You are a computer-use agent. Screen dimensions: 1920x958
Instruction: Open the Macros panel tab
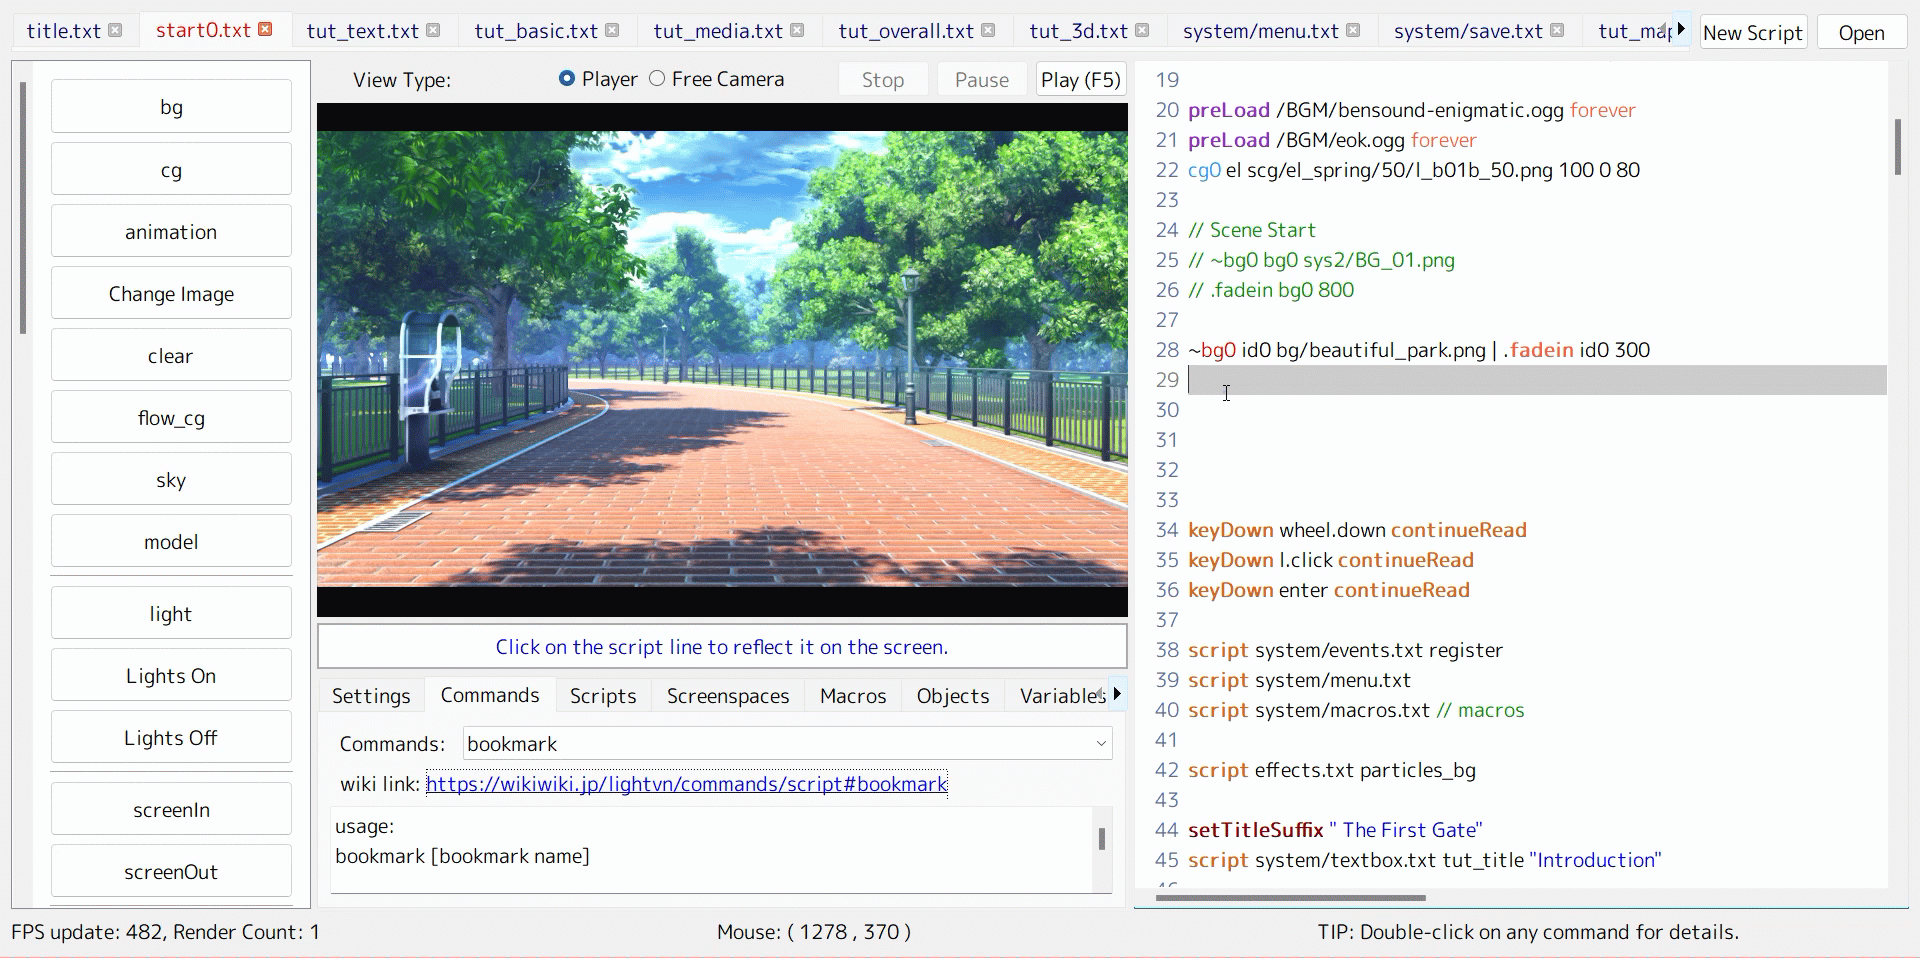pyautogui.click(x=853, y=696)
